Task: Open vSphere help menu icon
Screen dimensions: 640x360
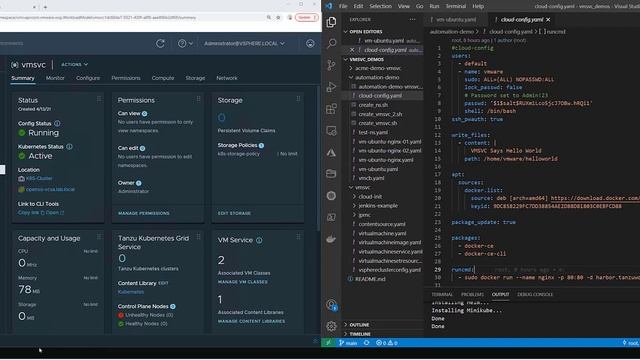Action: pos(185,43)
